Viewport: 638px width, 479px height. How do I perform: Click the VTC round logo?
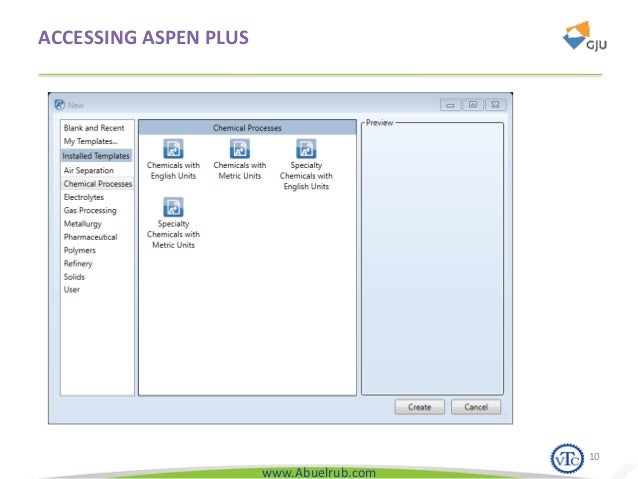pyautogui.click(x=567, y=458)
